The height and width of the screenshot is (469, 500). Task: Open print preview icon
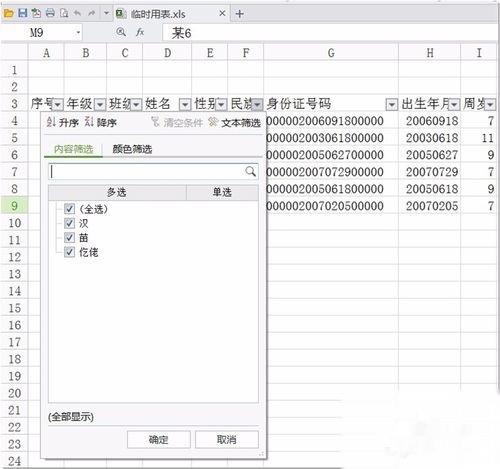[x=64, y=13]
